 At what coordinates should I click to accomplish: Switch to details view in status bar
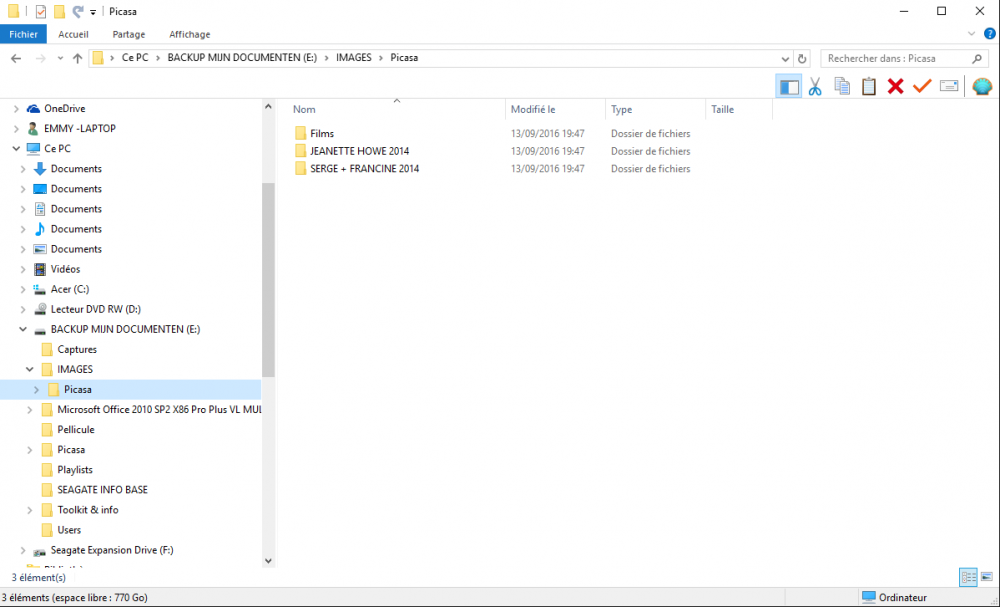click(x=968, y=578)
